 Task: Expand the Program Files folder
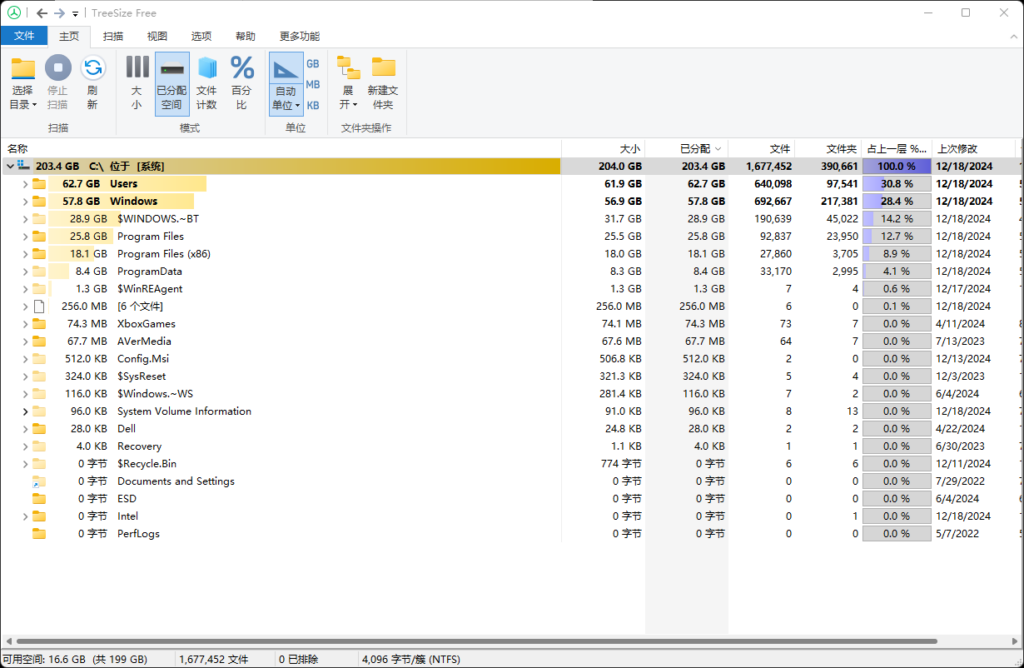25,236
